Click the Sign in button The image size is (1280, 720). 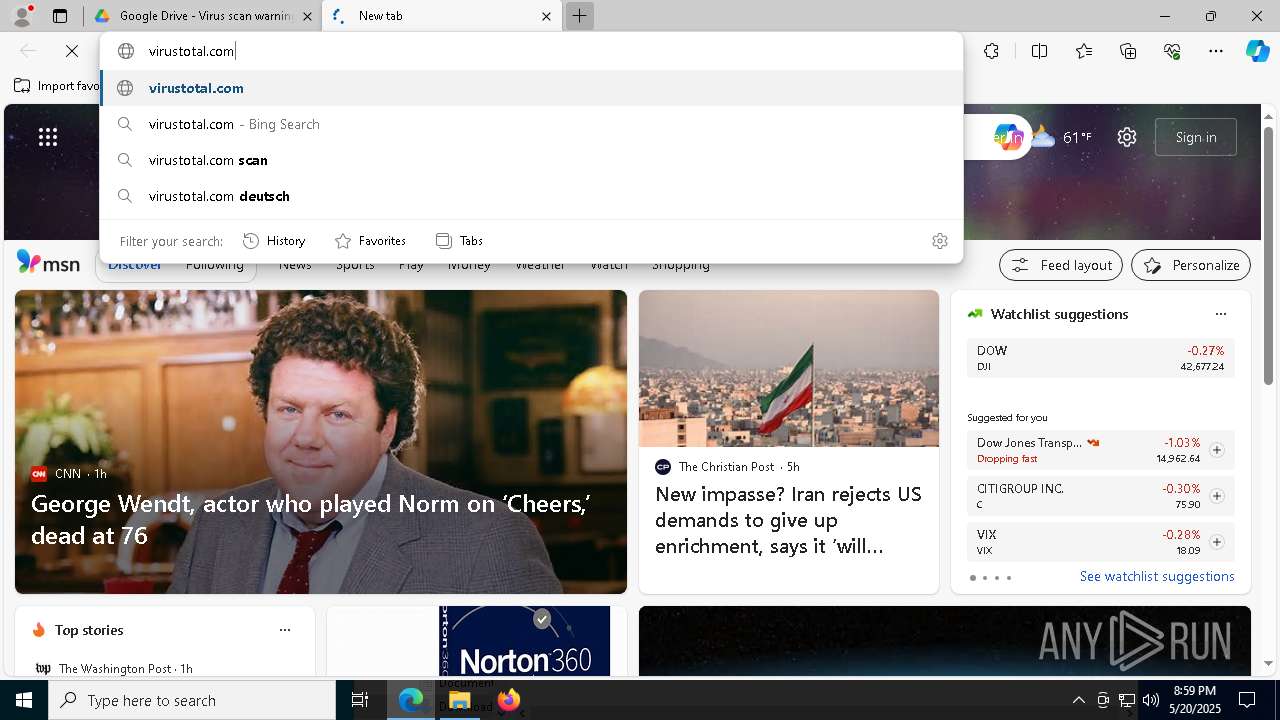click(x=1196, y=137)
